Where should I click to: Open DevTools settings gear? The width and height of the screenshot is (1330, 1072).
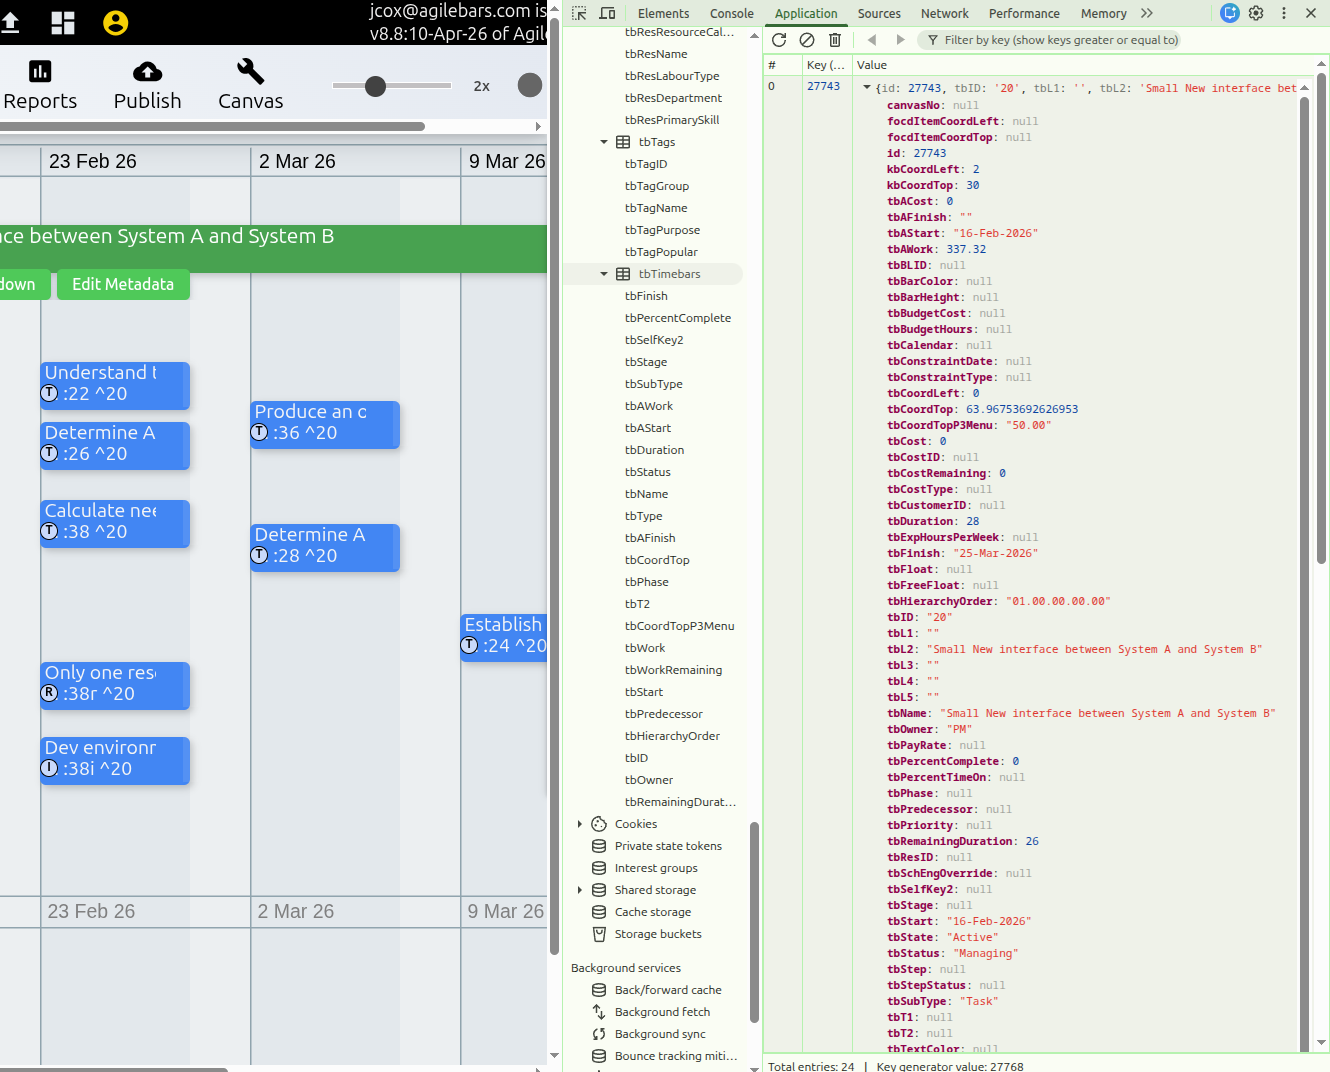1256,13
